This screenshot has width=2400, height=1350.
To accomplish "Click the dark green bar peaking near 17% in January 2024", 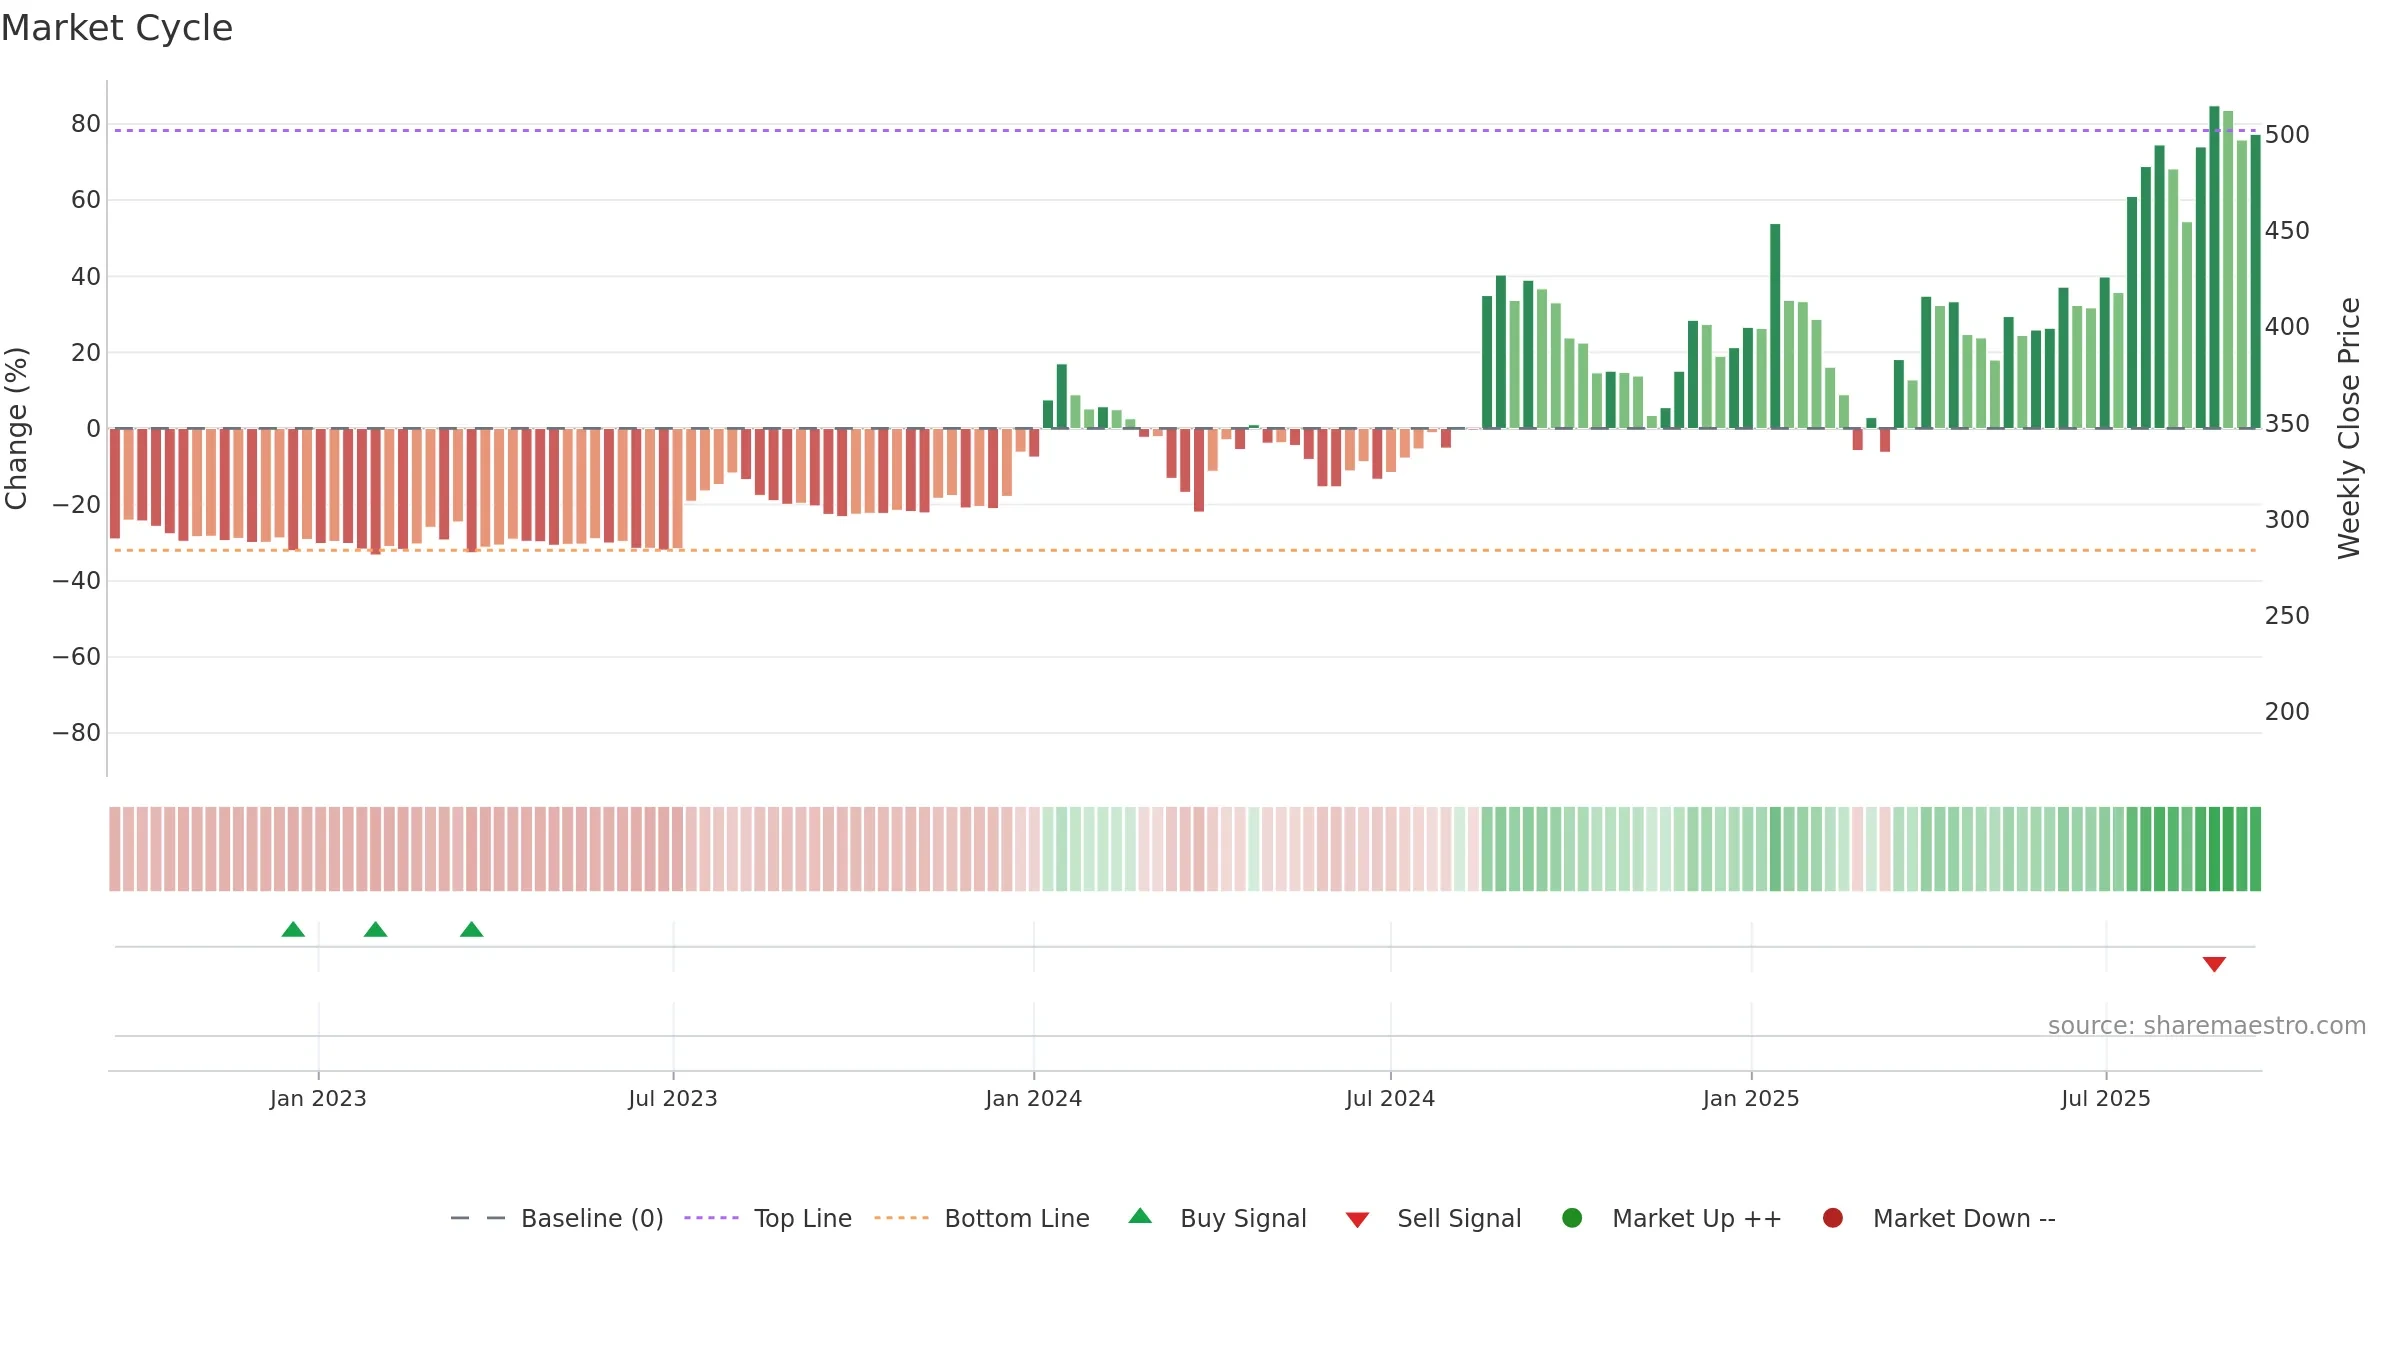I will pos(1062,396).
